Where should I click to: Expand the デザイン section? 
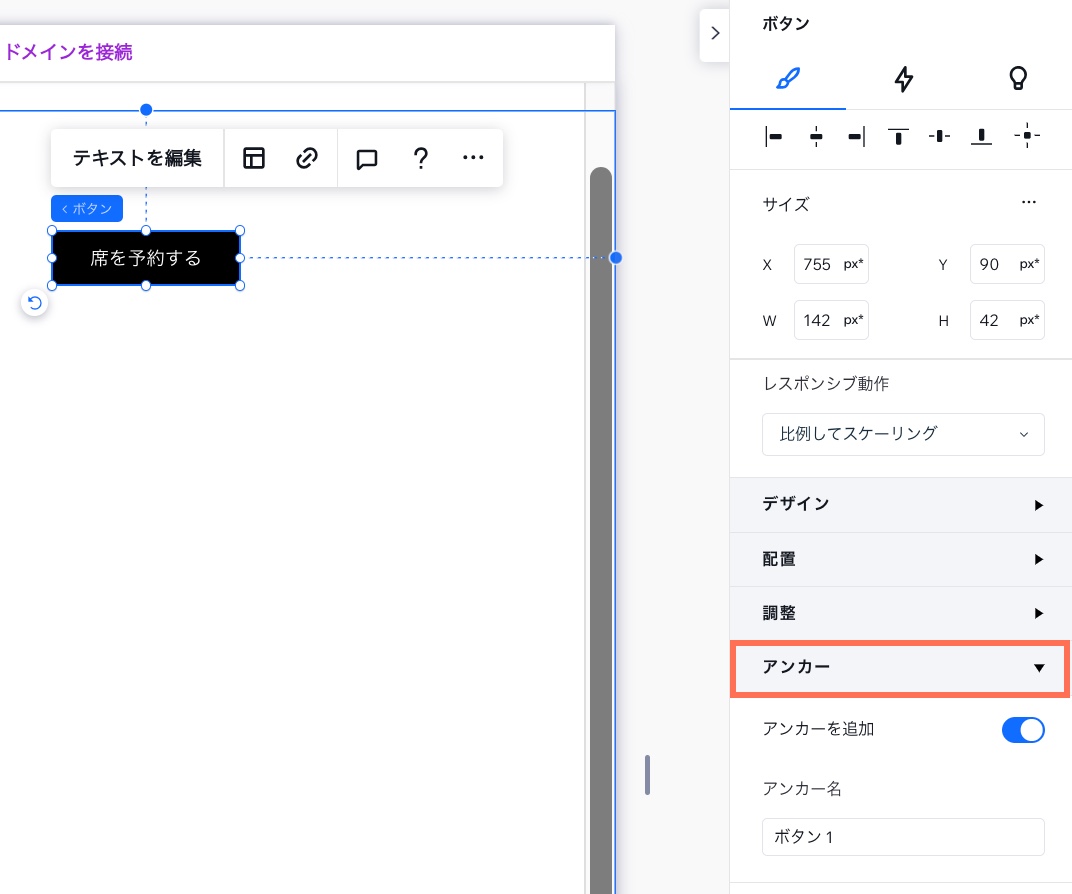(x=900, y=505)
